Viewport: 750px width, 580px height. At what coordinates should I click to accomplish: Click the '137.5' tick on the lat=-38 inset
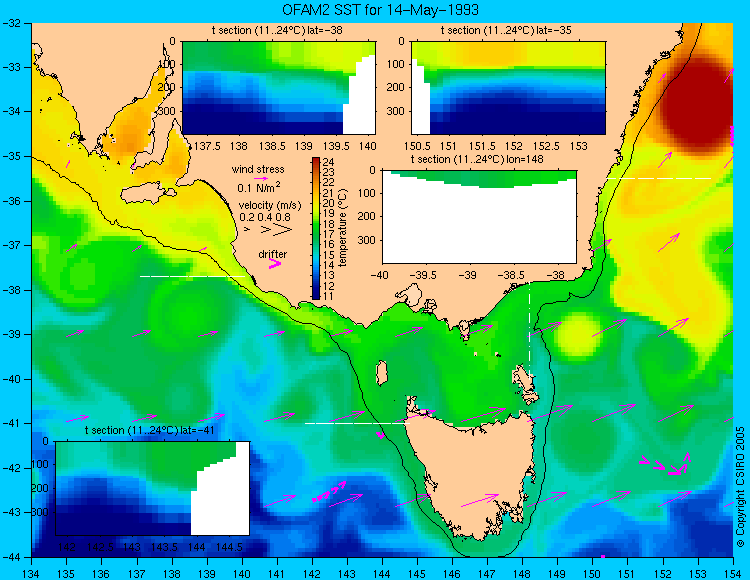[207, 146]
